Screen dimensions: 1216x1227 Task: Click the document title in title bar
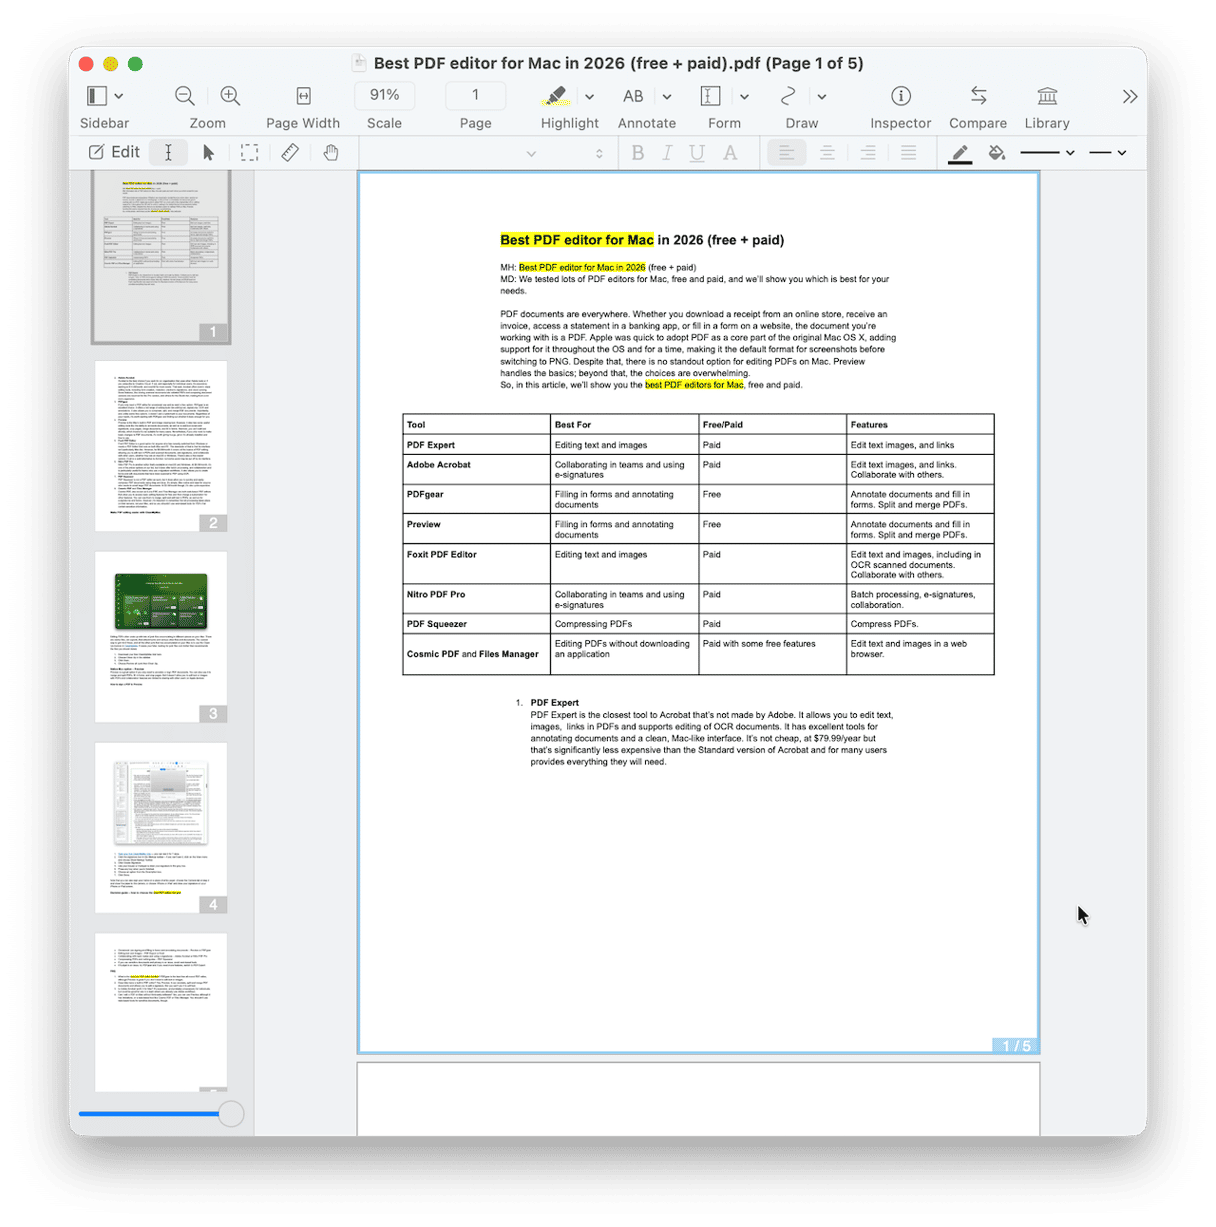click(618, 63)
